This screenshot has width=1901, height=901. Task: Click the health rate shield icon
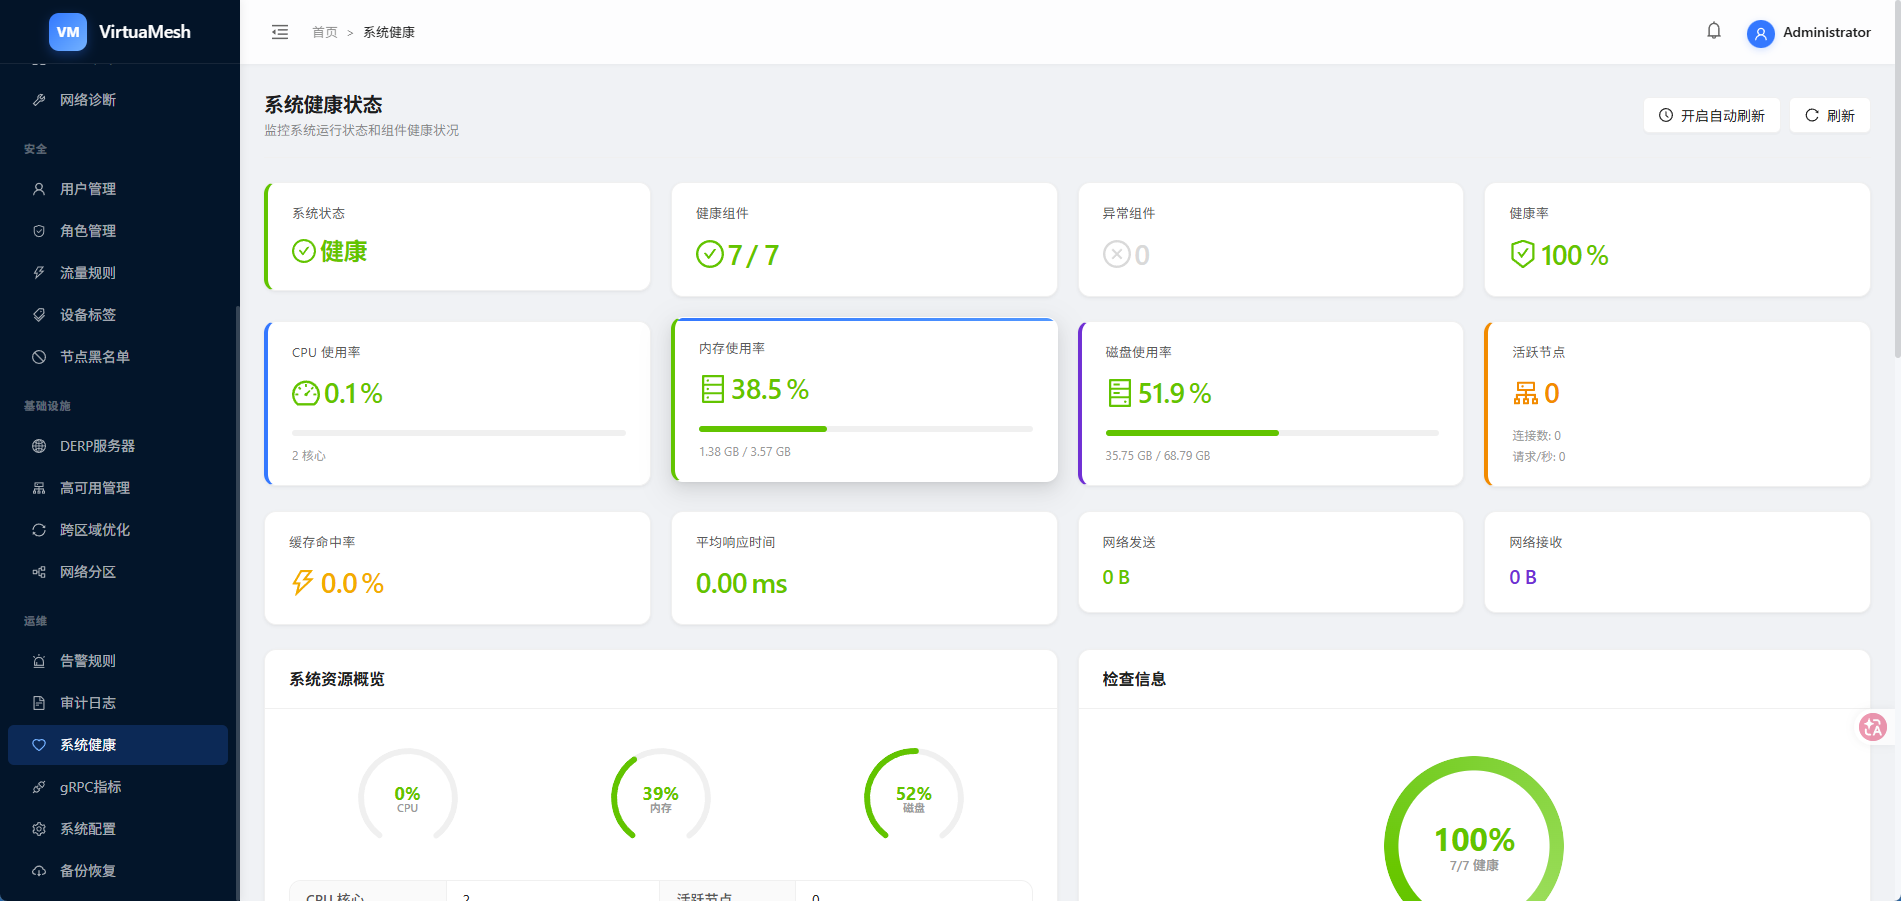click(x=1522, y=254)
